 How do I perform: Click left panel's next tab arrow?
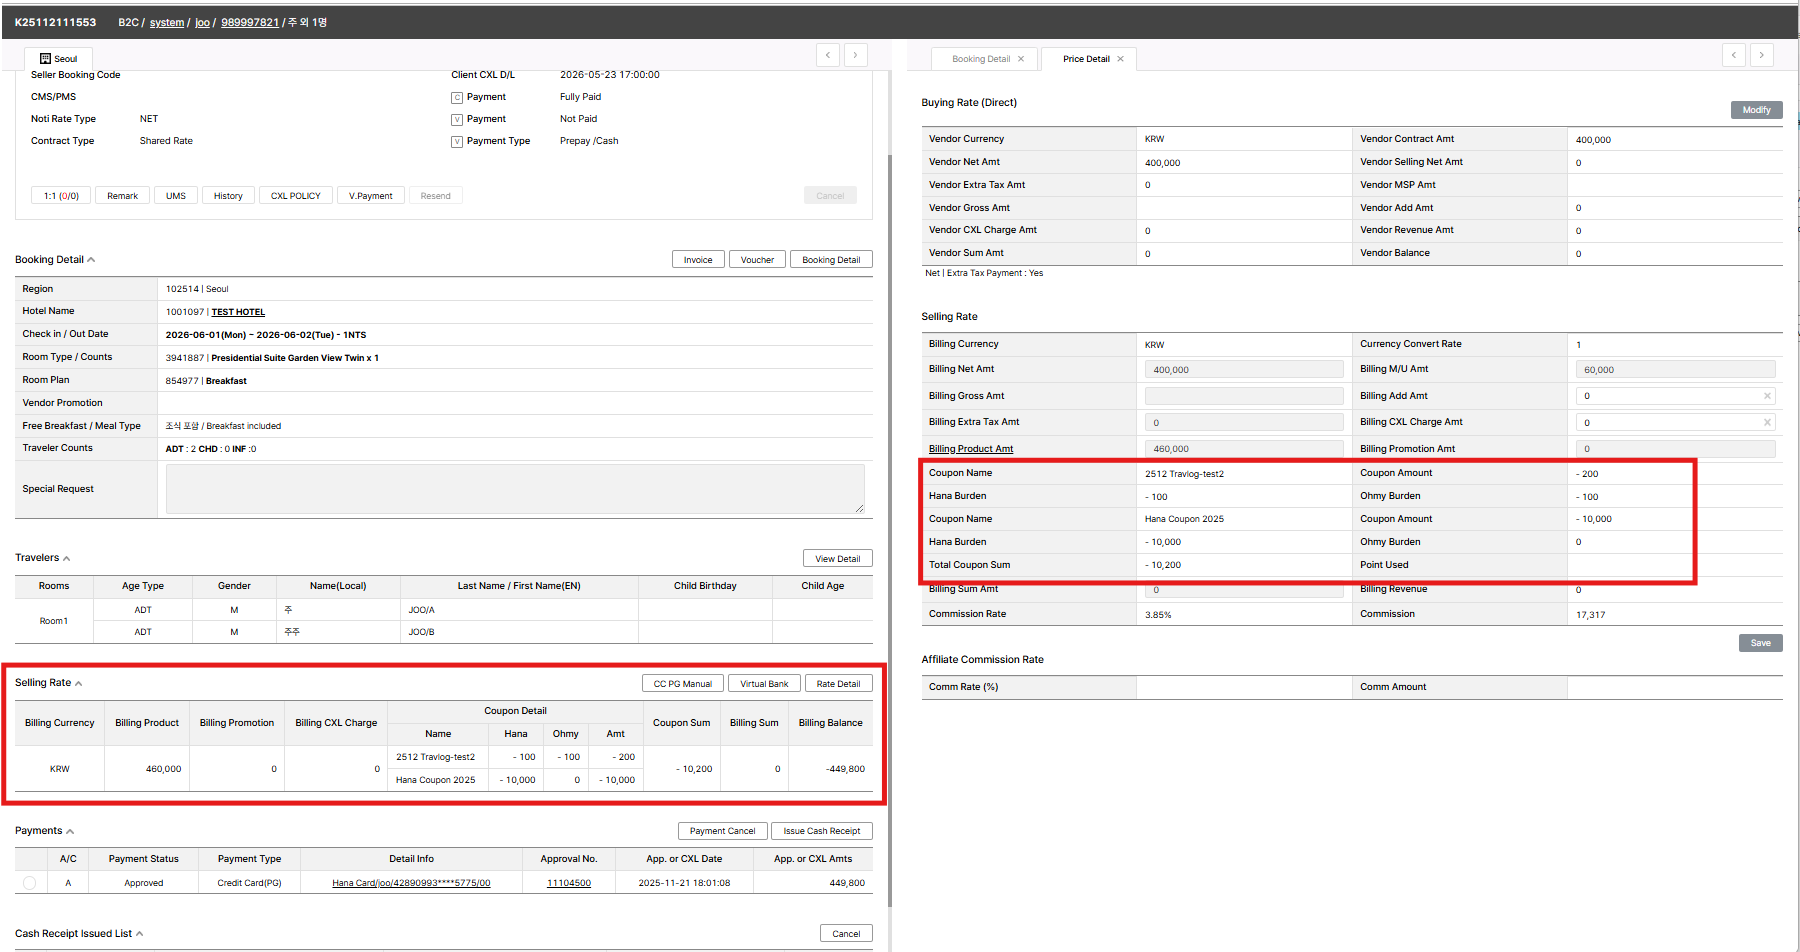[x=855, y=55]
